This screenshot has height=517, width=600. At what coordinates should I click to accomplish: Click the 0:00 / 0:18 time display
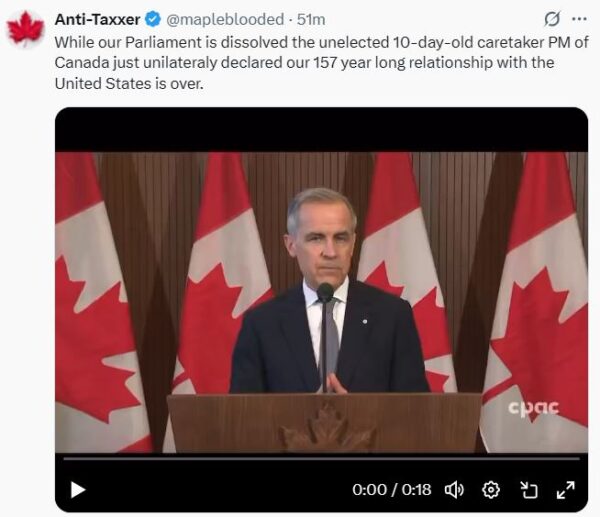(392, 489)
